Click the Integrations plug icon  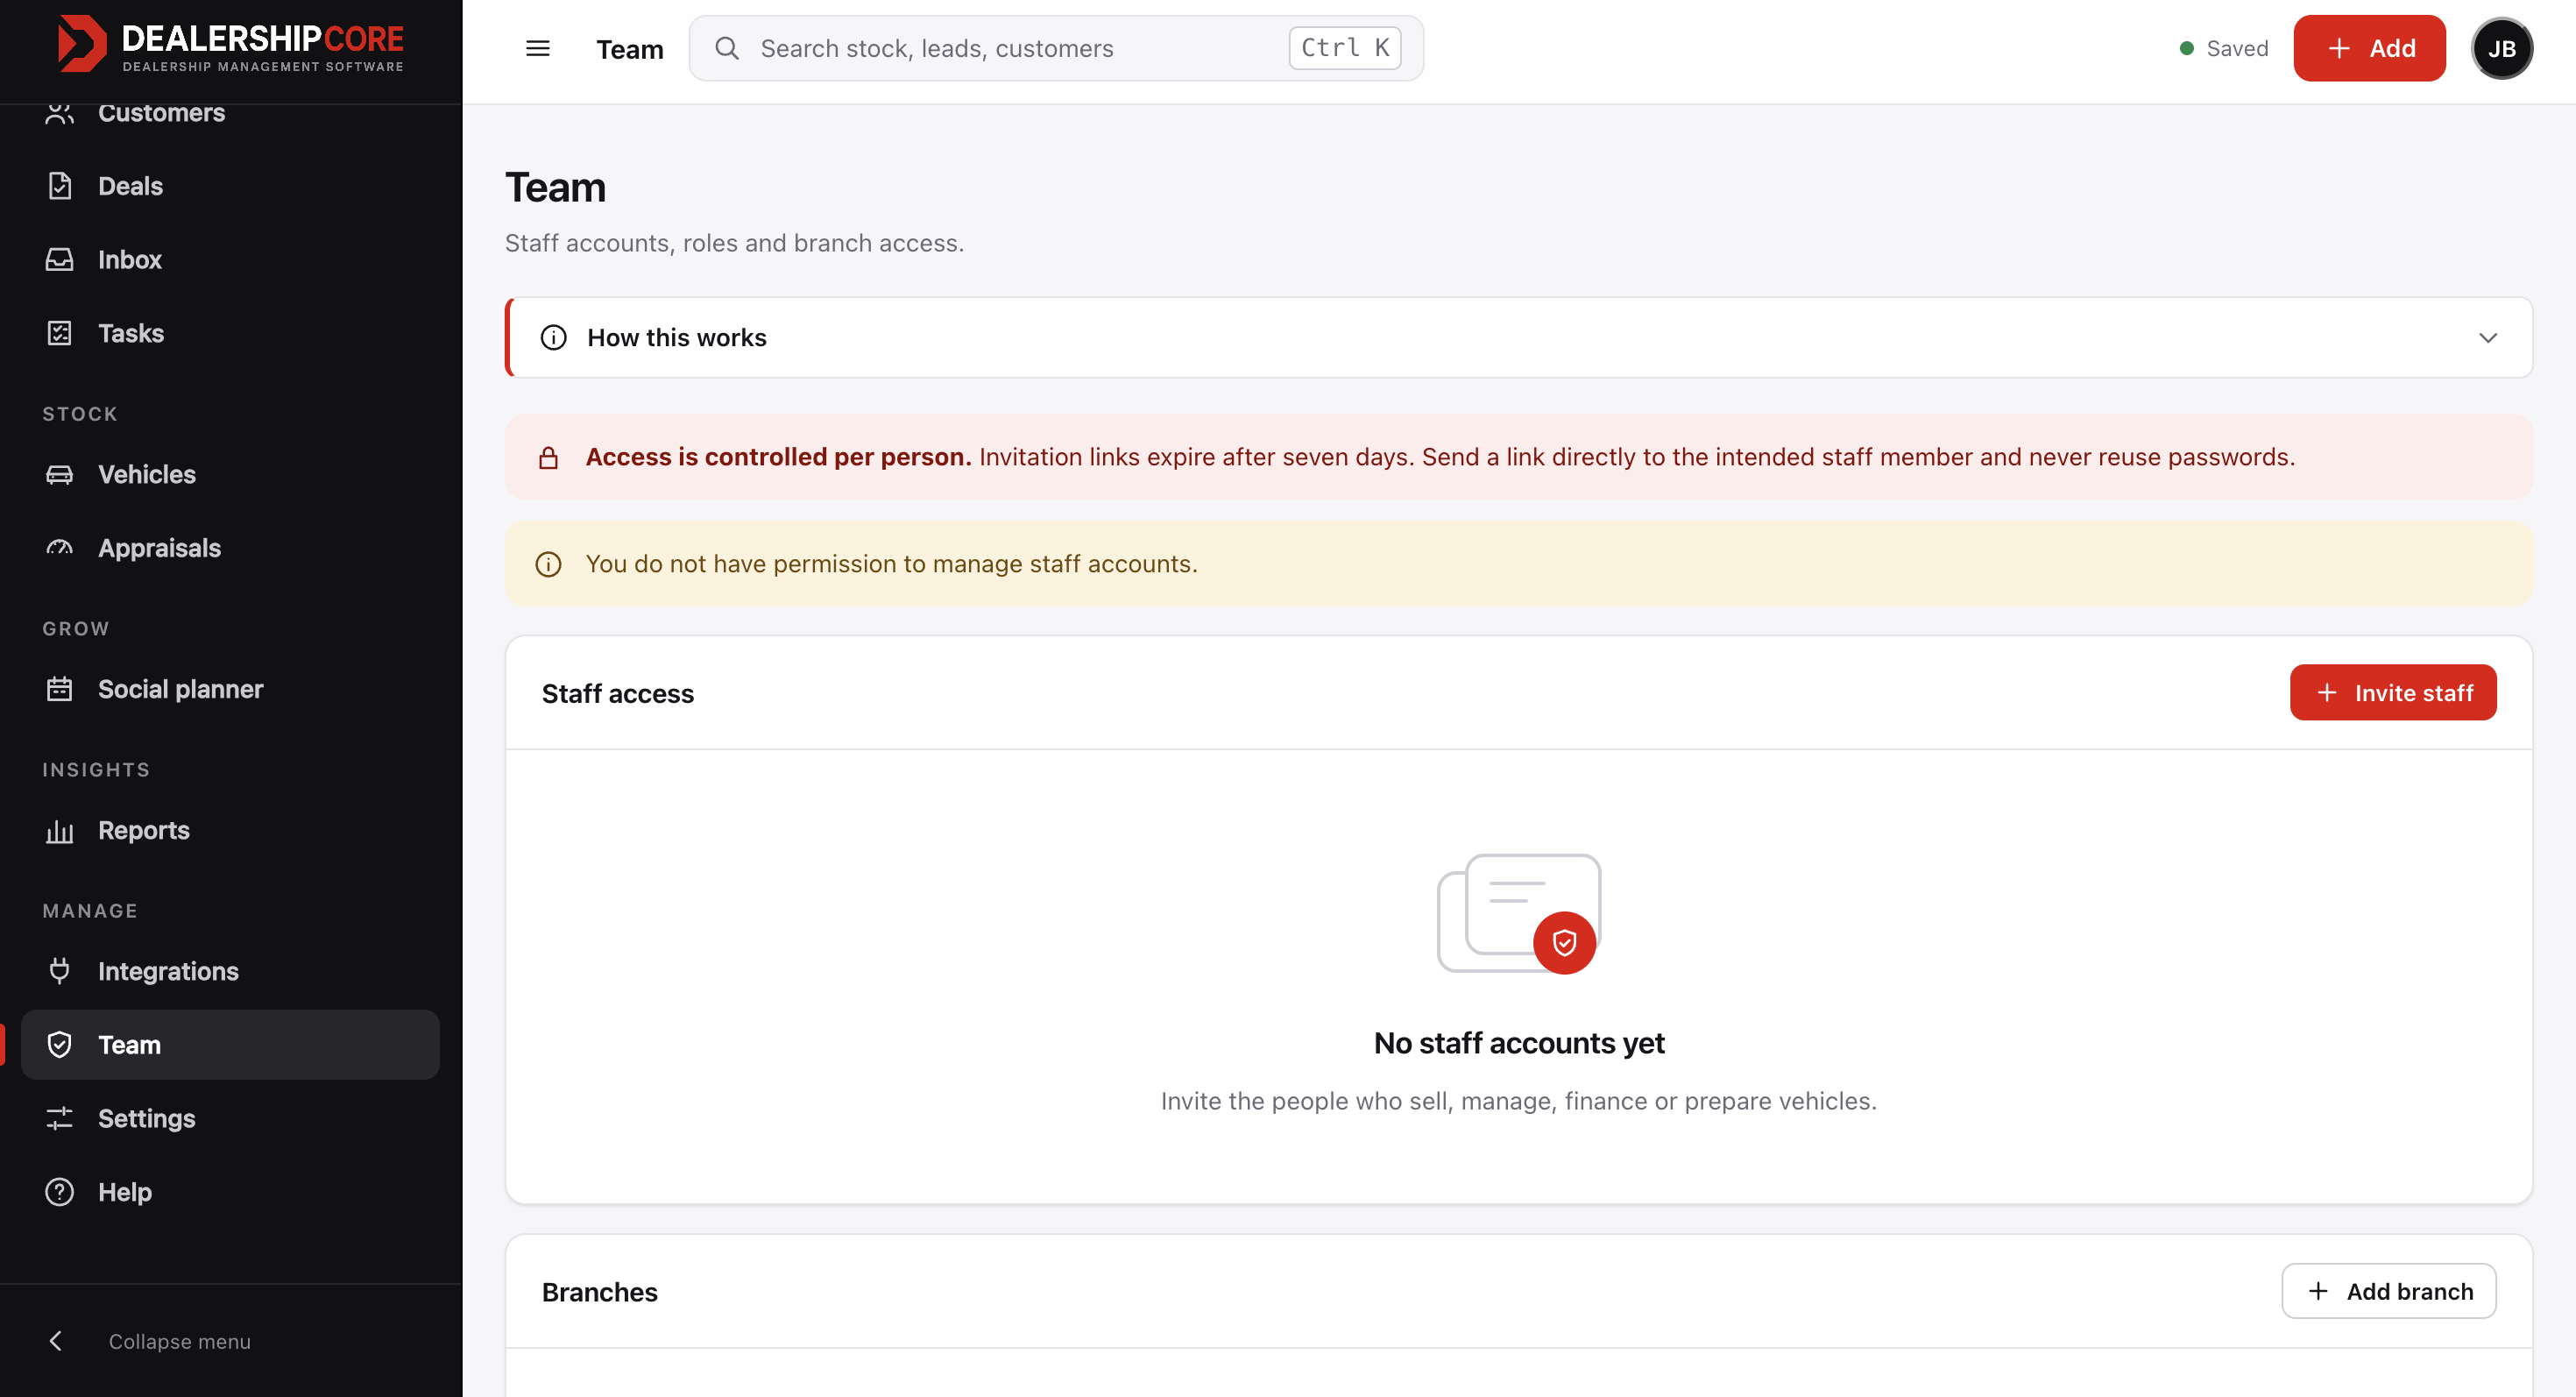point(60,971)
